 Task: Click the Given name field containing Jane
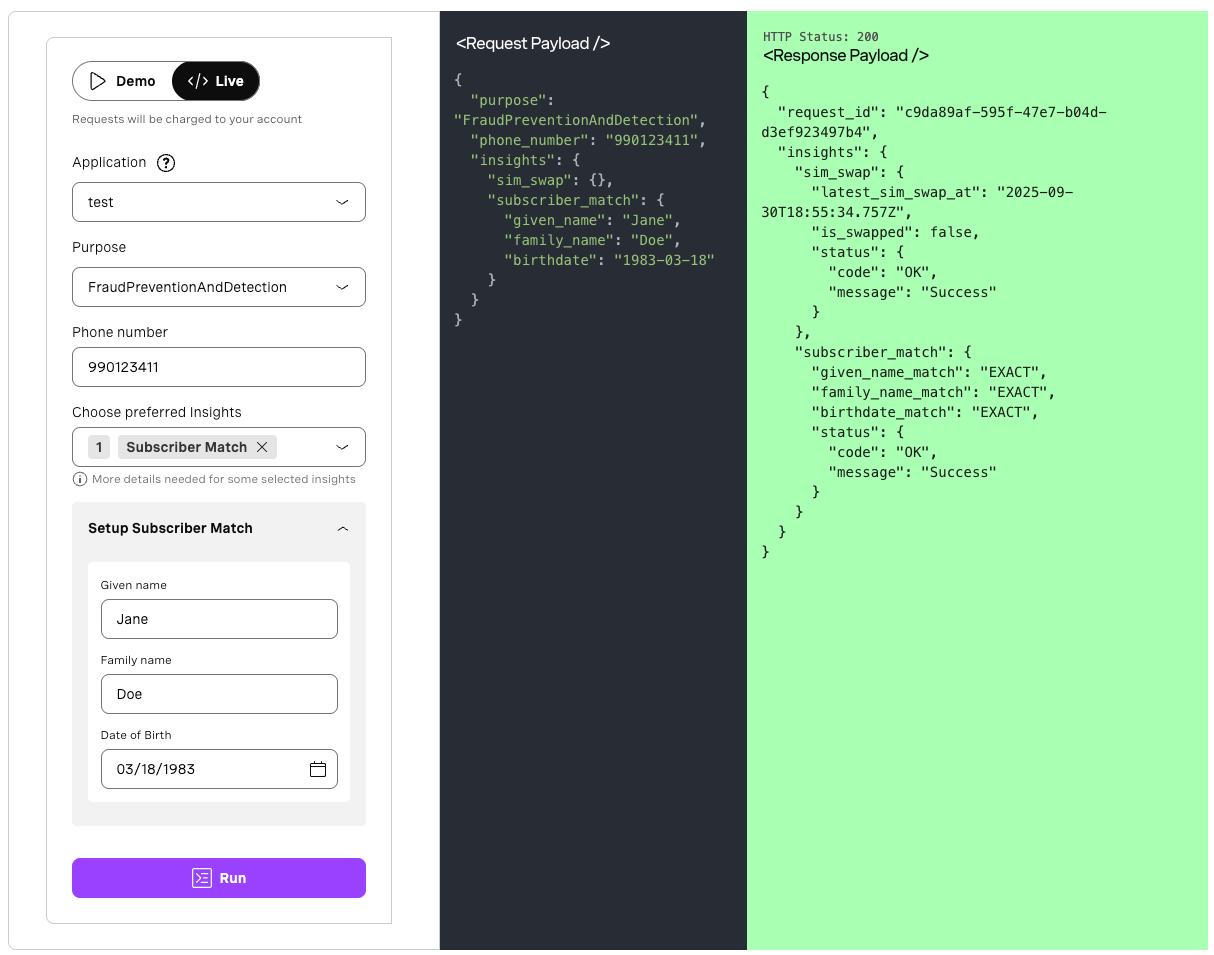[219, 618]
